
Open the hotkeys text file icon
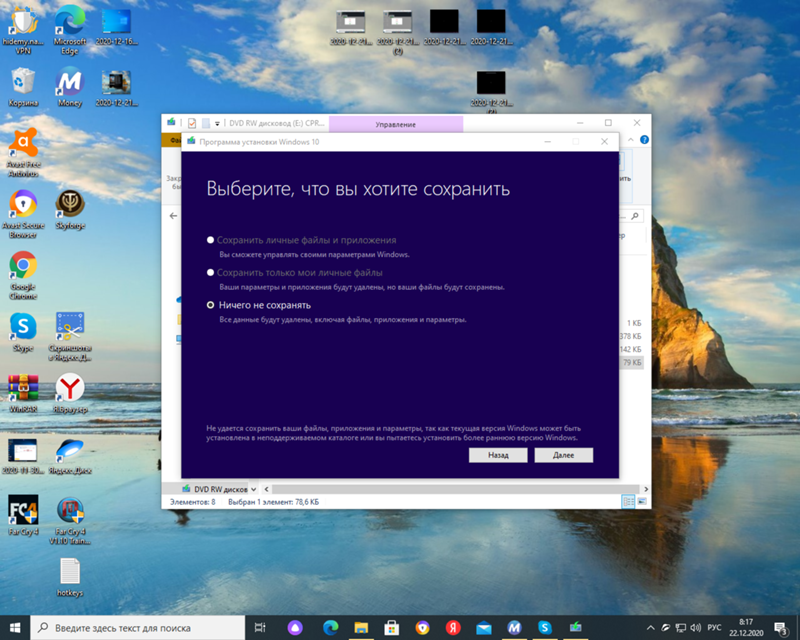click(70, 577)
